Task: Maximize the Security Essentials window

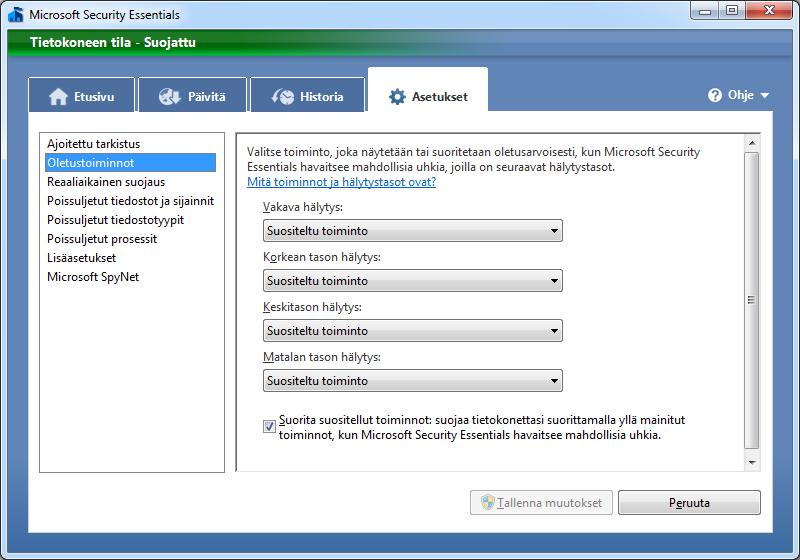Action: click(732, 11)
